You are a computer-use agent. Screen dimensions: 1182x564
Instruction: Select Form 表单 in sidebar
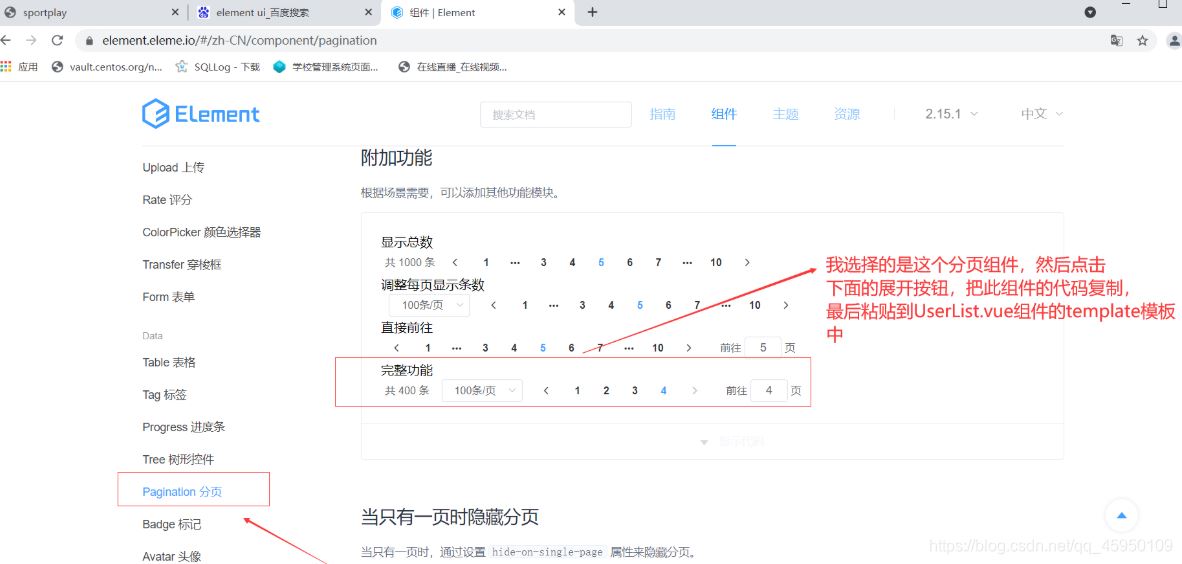[169, 297]
